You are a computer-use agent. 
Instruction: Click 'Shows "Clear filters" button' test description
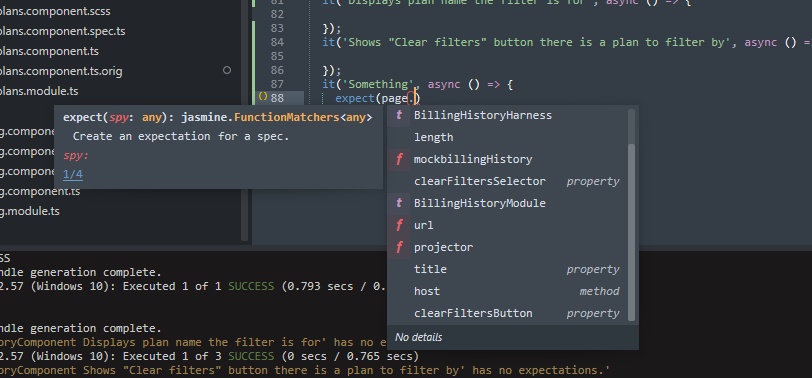(536, 42)
